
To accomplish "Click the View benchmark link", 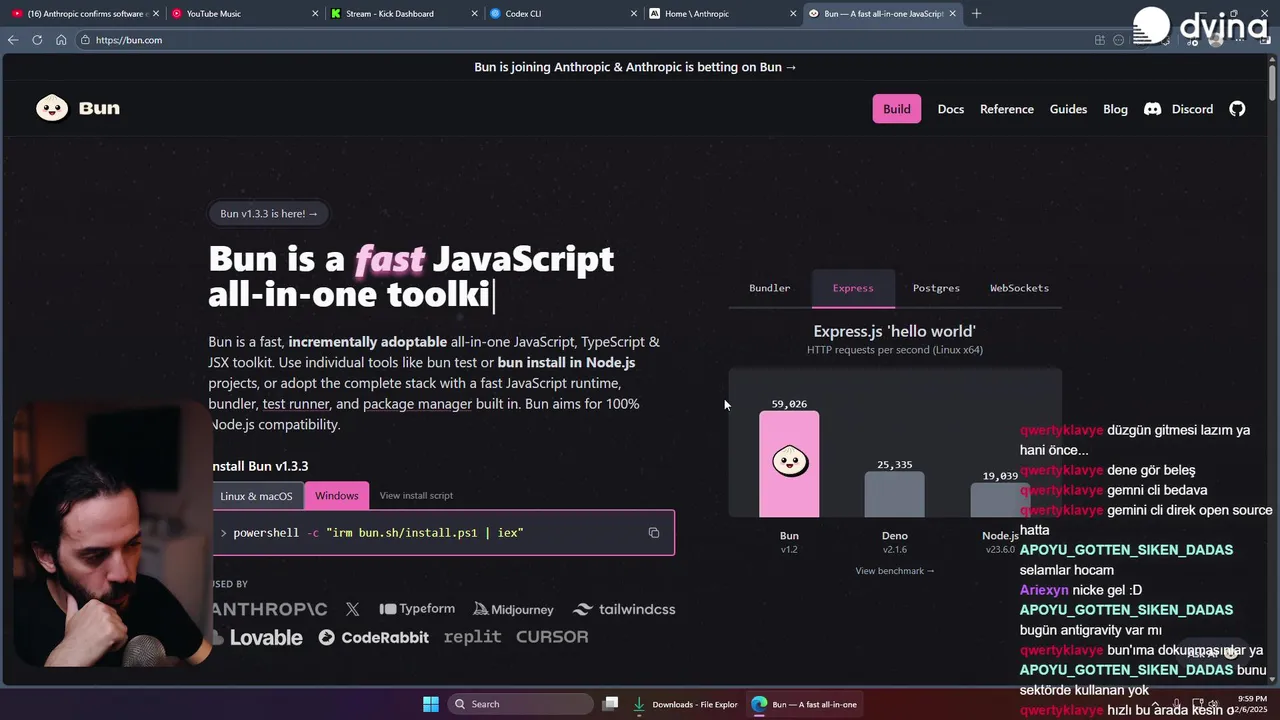I will (895, 571).
